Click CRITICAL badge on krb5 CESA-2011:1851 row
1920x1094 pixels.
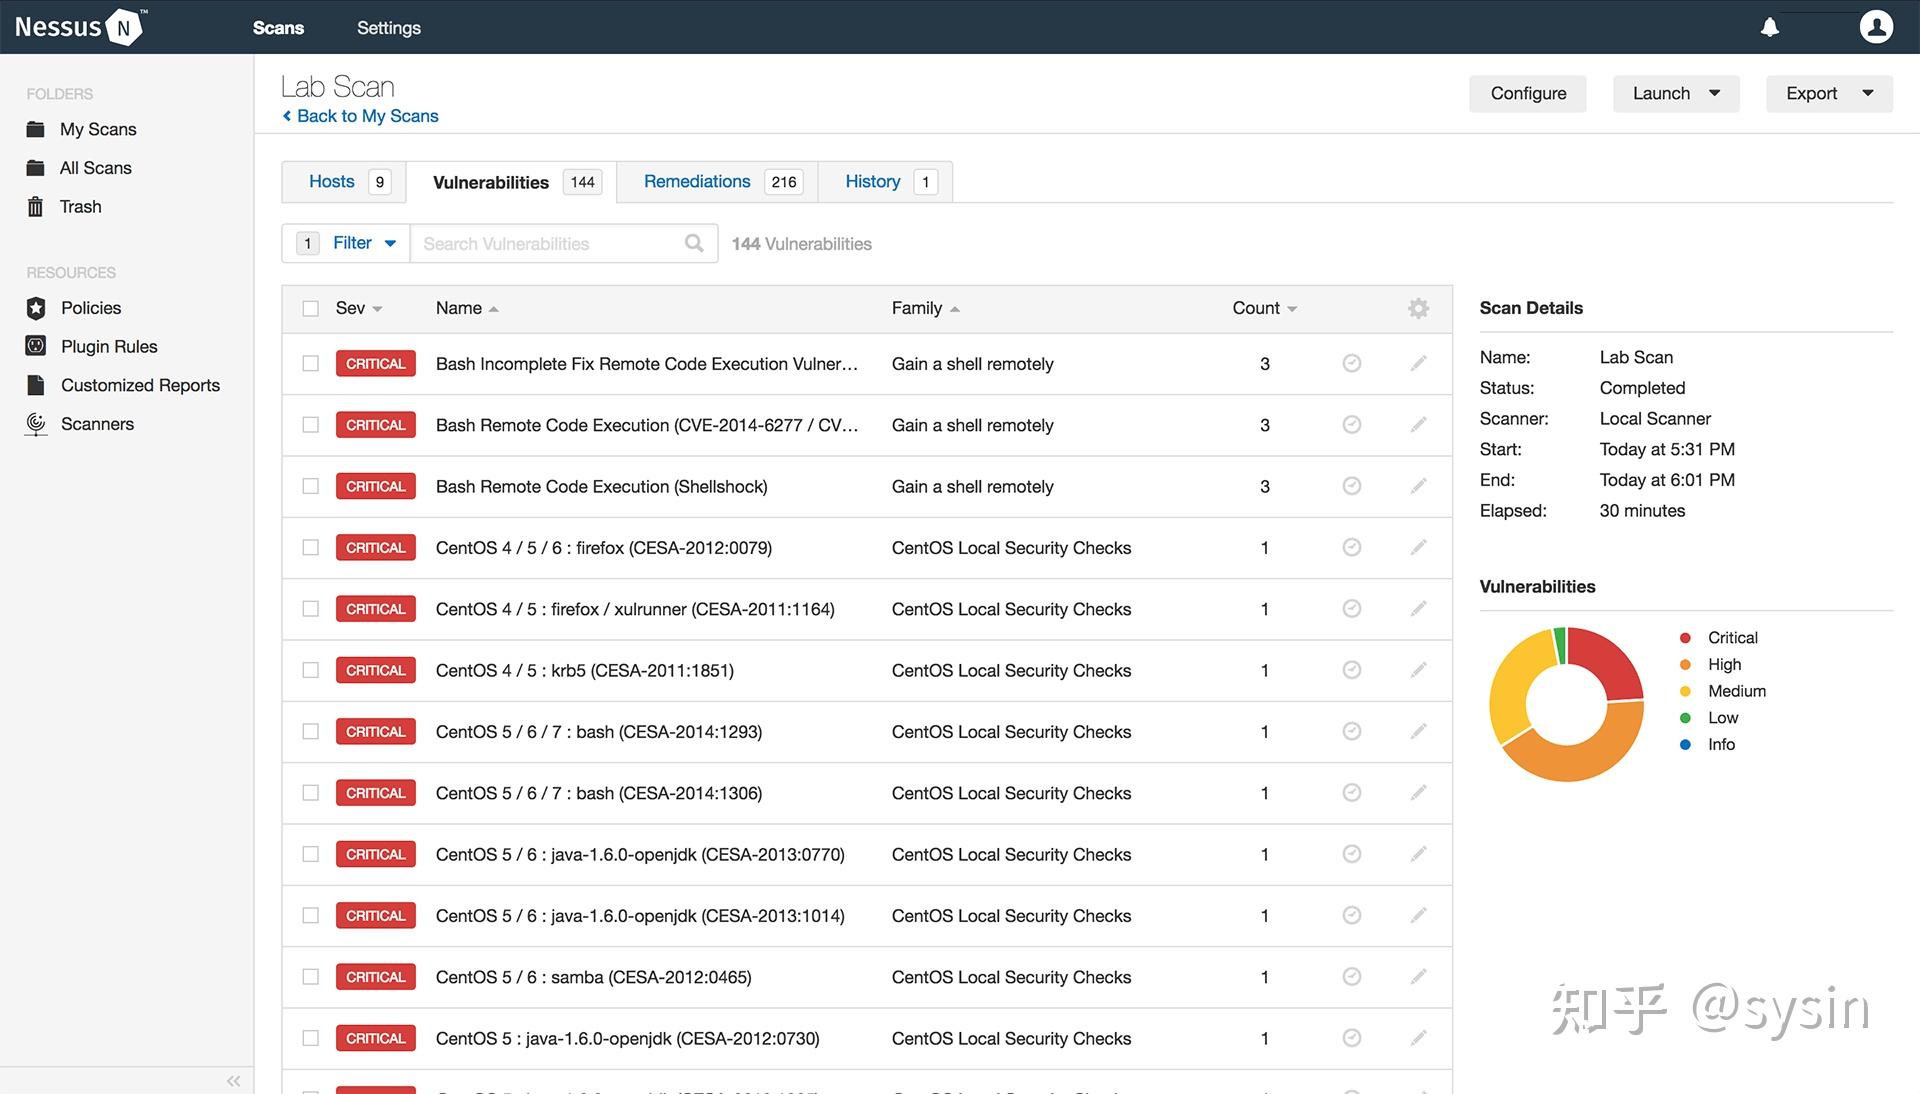click(x=375, y=670)
